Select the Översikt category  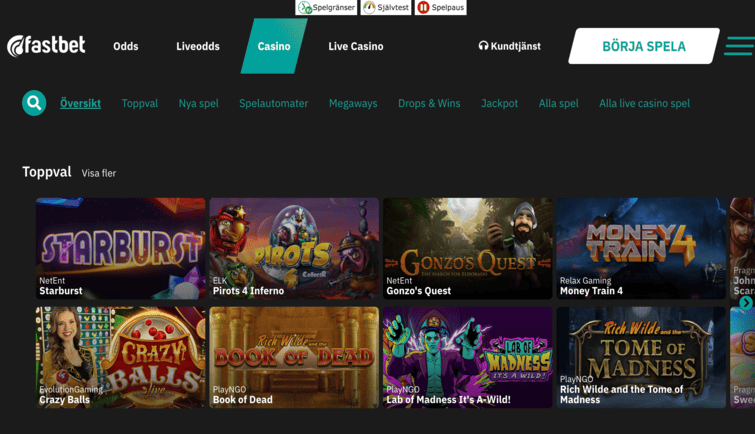(80, 103)
